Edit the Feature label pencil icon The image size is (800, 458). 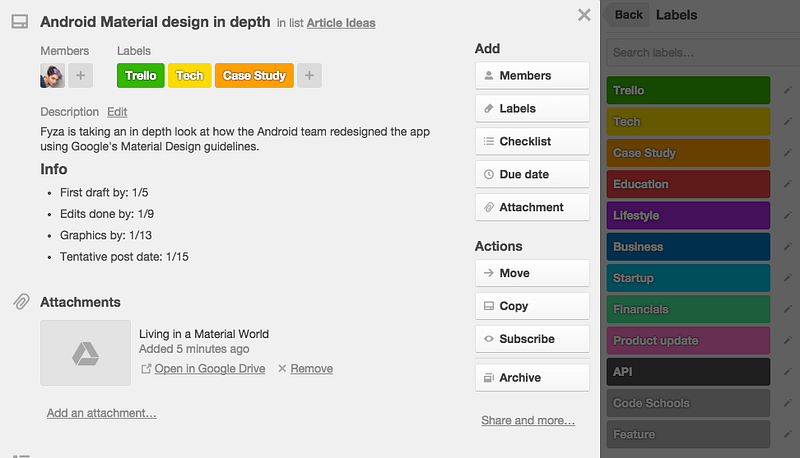788,434
